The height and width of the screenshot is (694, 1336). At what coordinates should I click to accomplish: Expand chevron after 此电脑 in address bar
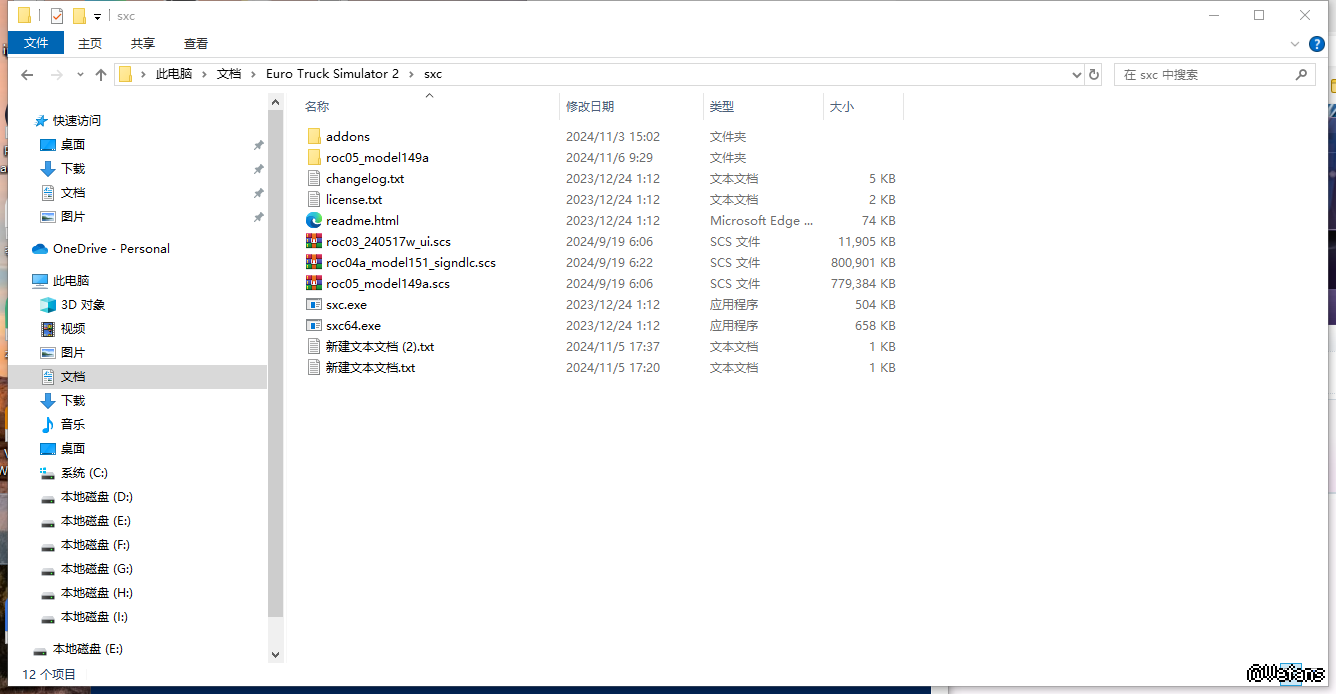[x=204, y=74]
